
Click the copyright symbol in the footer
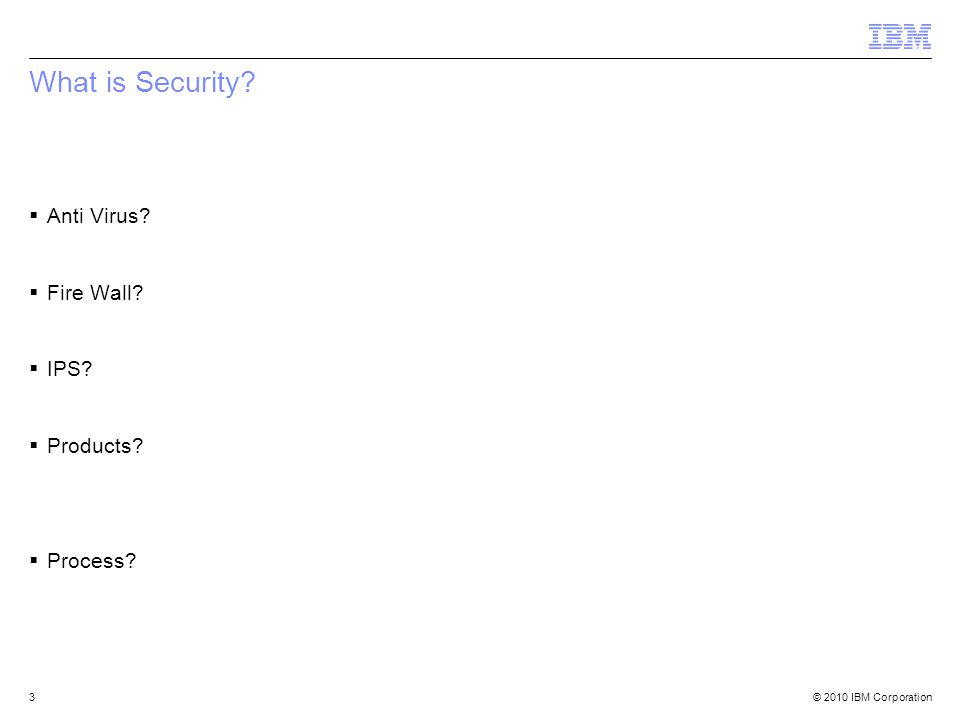pos(817,697)
